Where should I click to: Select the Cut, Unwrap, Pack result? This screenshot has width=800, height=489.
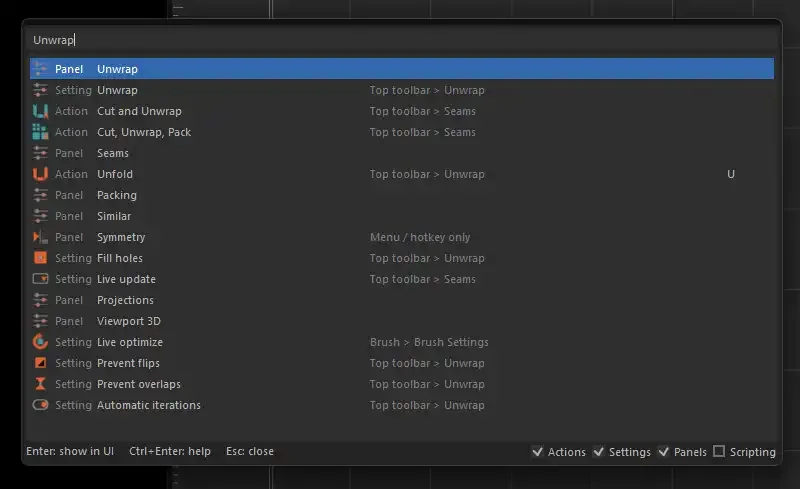pos(402,132)
